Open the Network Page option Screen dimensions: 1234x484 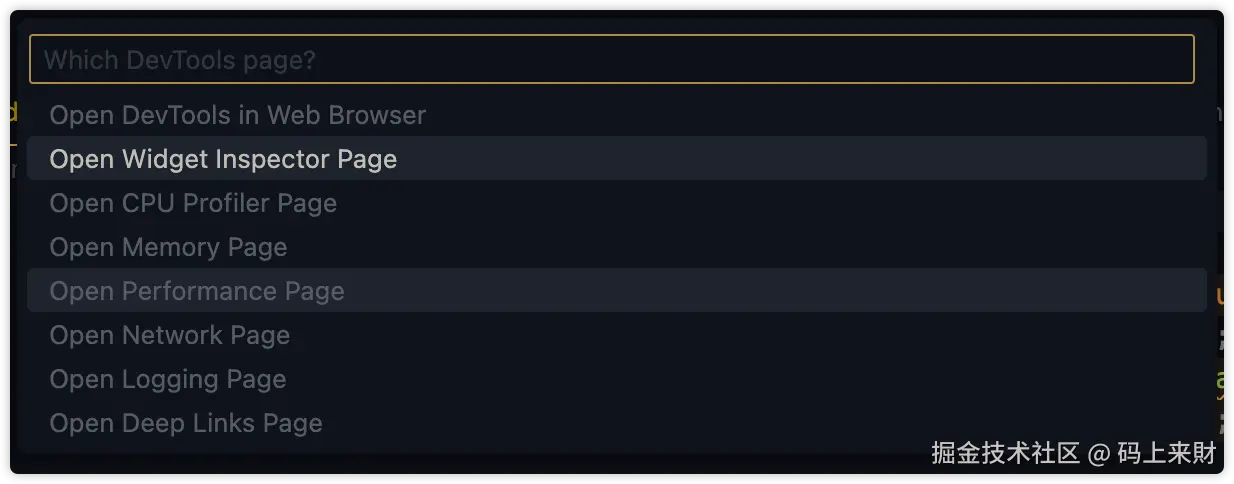(x=170, y=335)
